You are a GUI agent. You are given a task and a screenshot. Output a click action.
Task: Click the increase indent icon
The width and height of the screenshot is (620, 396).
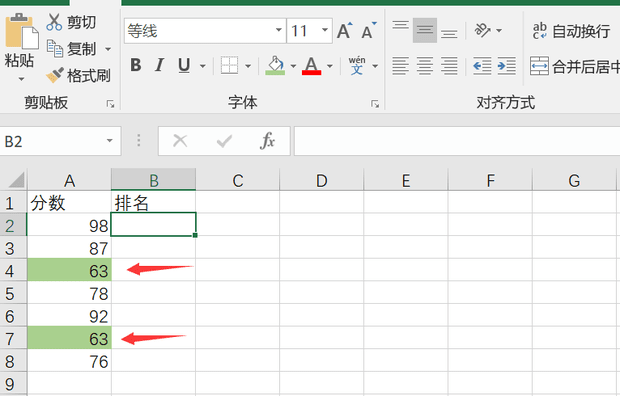pos(507,66)
